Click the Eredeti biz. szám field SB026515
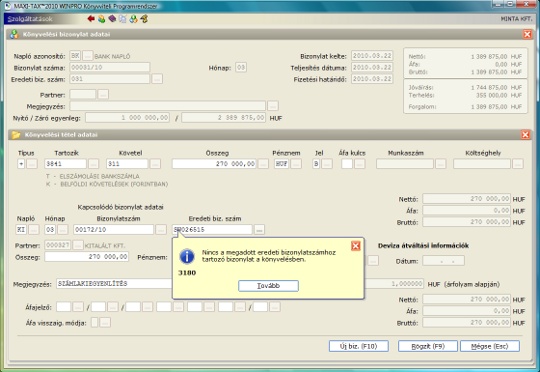 pos(212,230)
